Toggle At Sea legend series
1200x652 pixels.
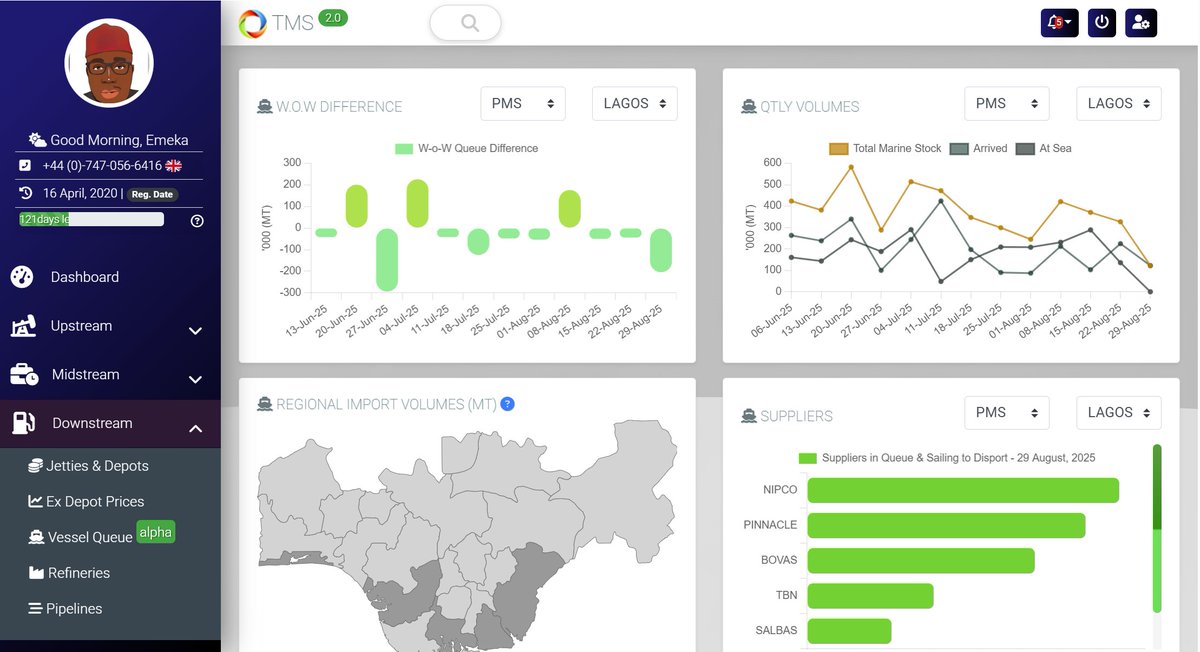[1044, 148]
